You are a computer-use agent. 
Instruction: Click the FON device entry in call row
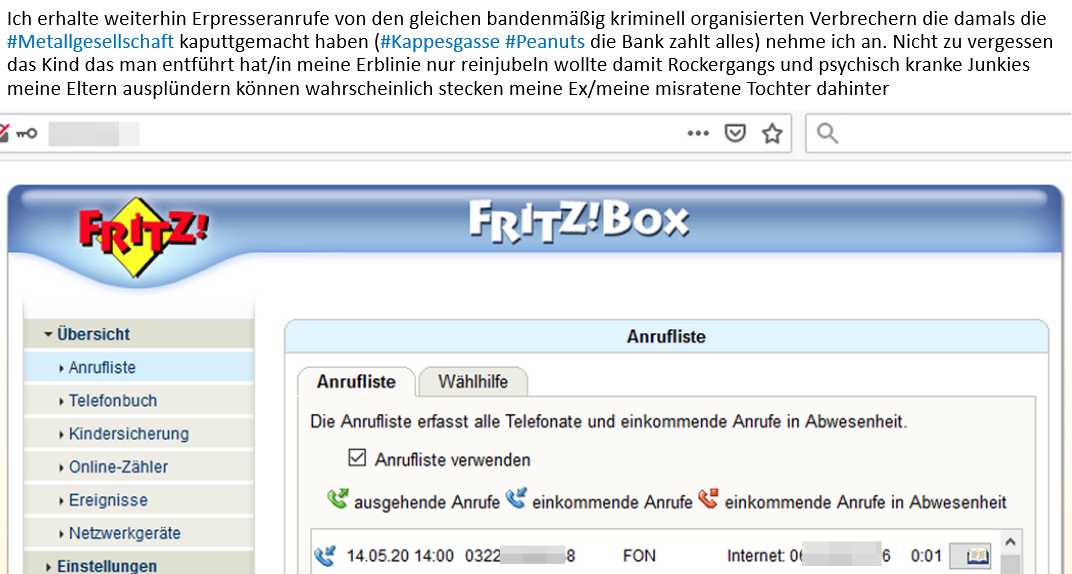(x=639, y=556)
